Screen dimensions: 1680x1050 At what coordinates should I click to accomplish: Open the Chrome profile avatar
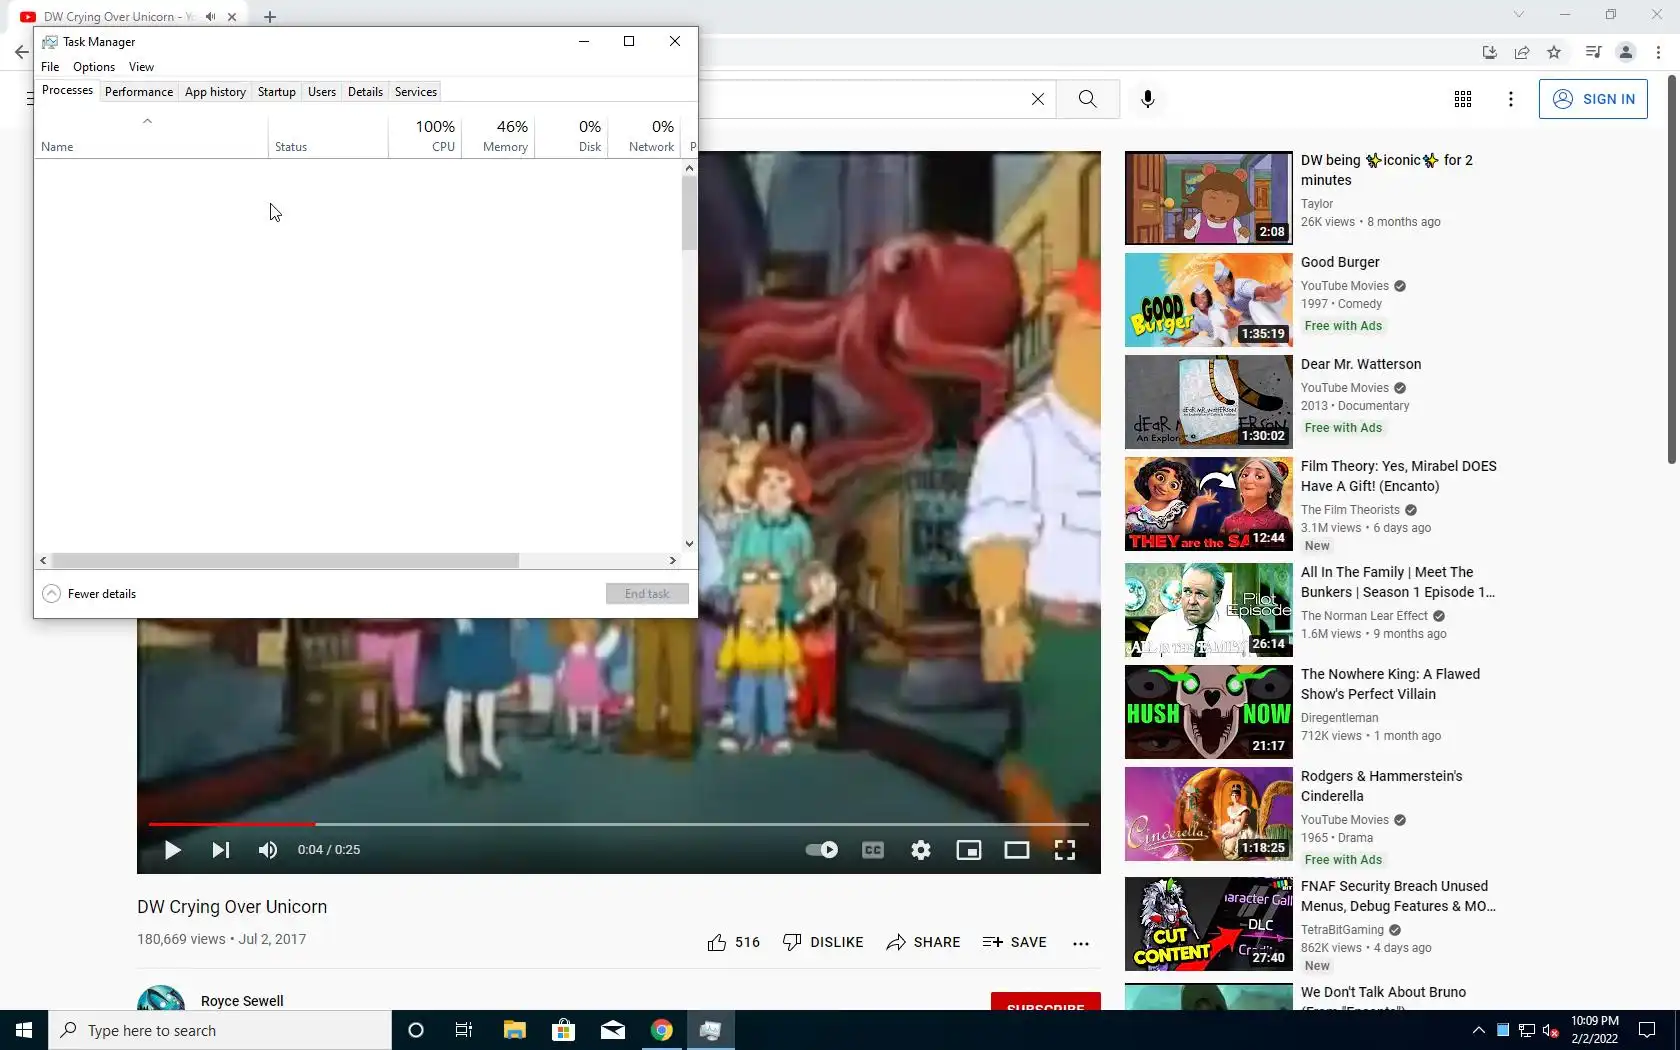pos(1626,52)
